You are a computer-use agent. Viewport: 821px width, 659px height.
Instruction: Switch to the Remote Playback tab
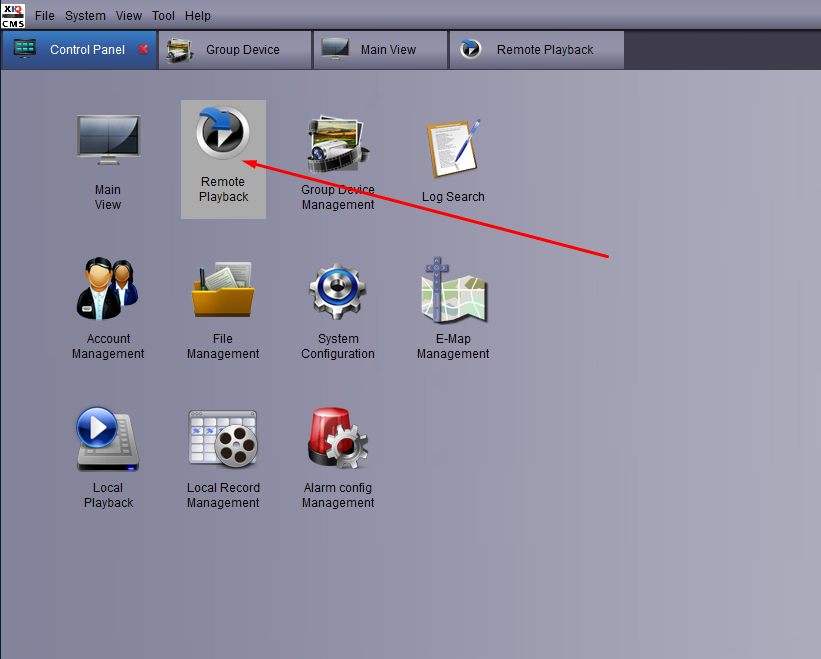point(537,50)
